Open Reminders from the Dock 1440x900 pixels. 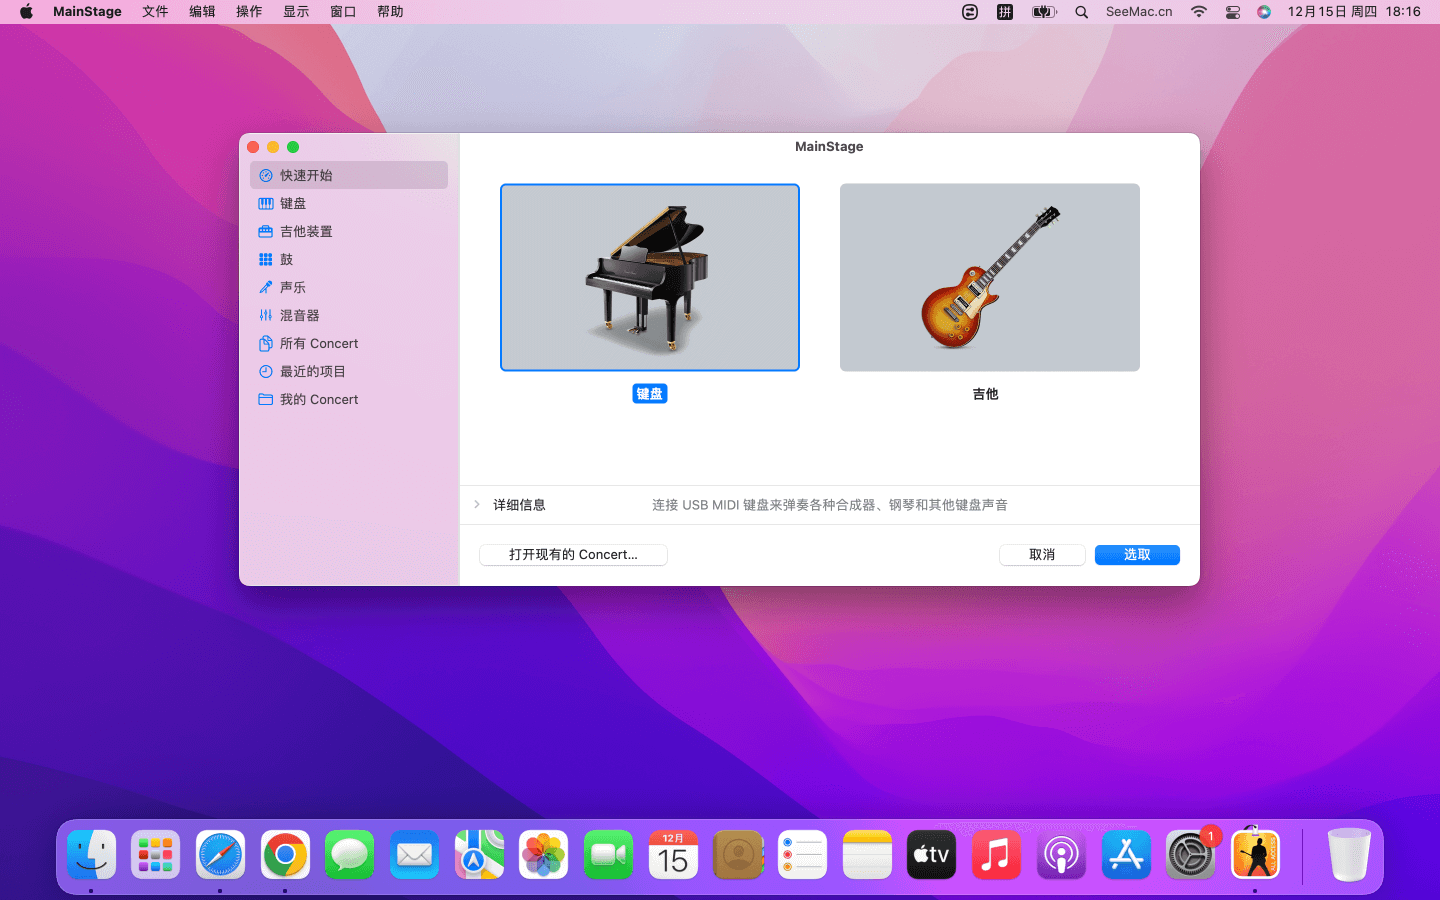(x=802, y=855)
